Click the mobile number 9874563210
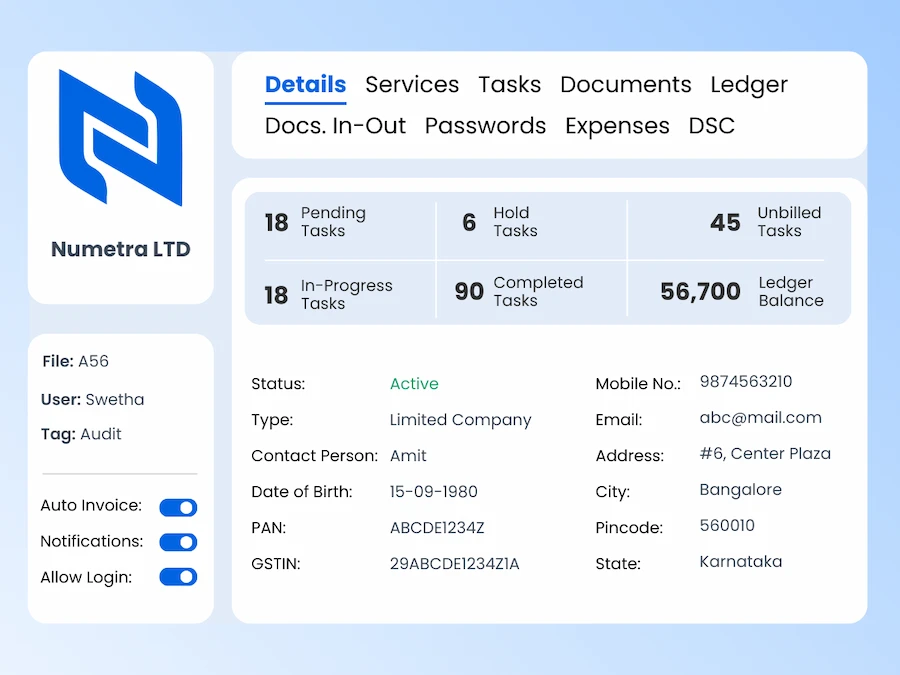 tap(745, 382)
